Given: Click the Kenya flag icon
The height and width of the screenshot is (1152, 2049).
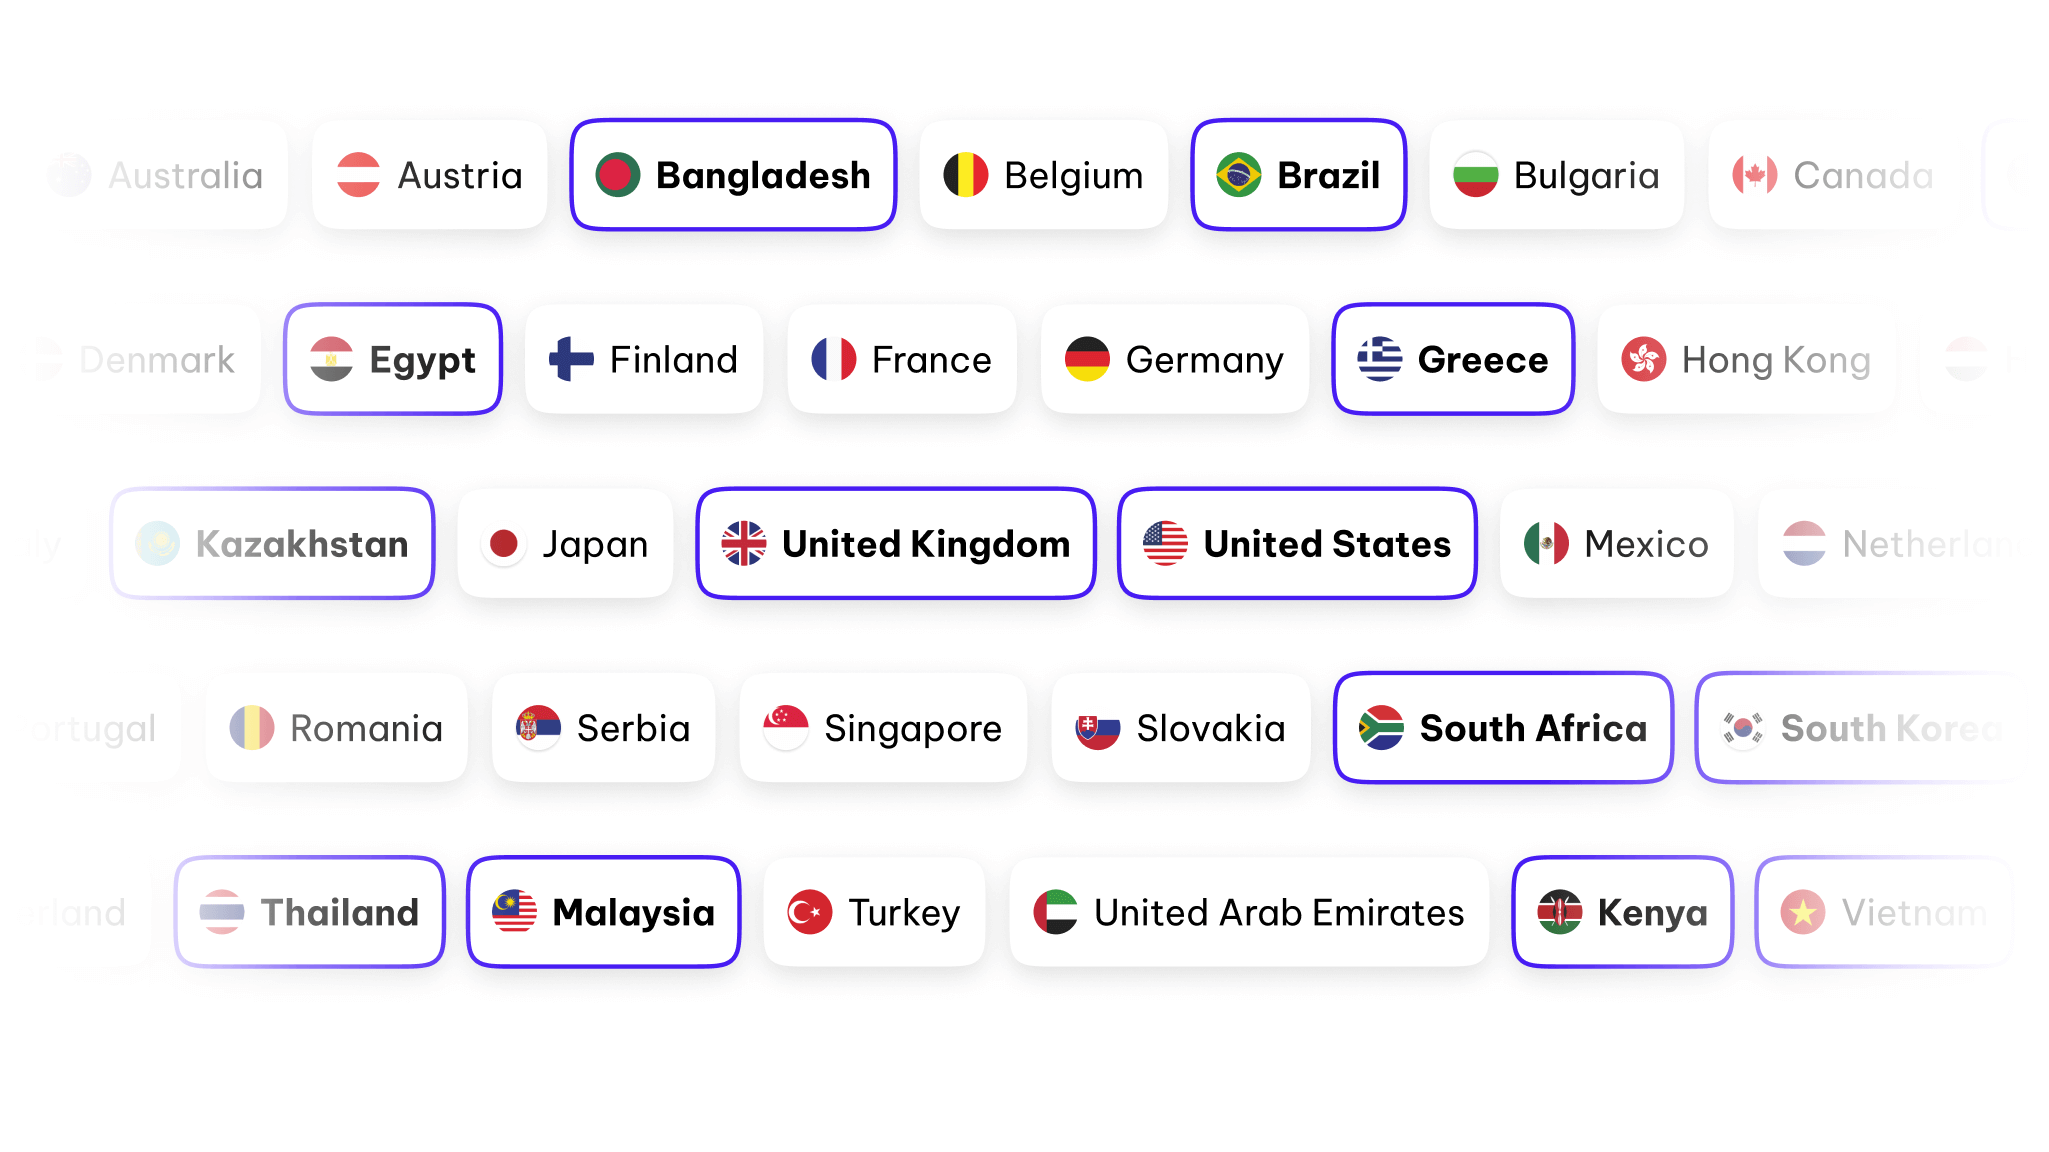Looking at the screenshot, I should point(1560,912).
